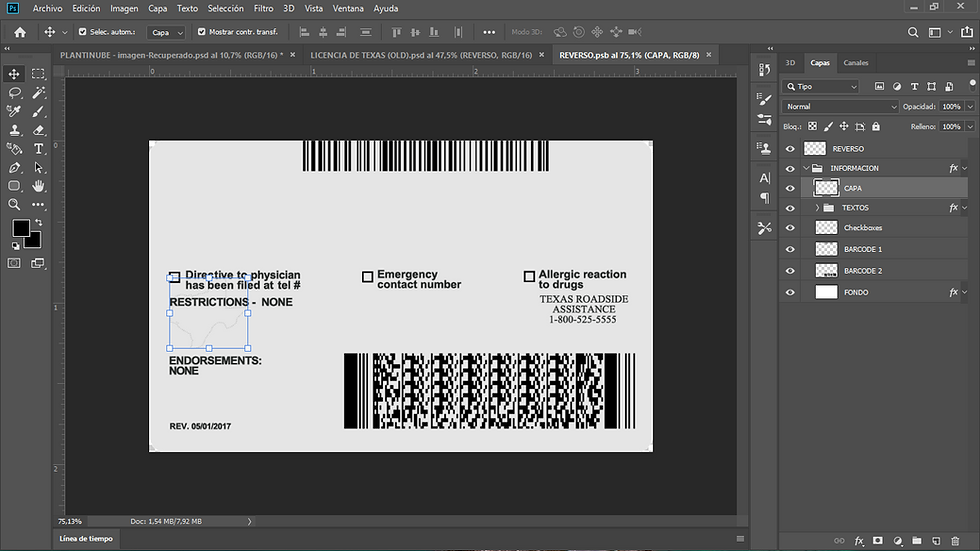Open the Ventana menu
Screen dimensions: 980x551
(x=348, y=8)
